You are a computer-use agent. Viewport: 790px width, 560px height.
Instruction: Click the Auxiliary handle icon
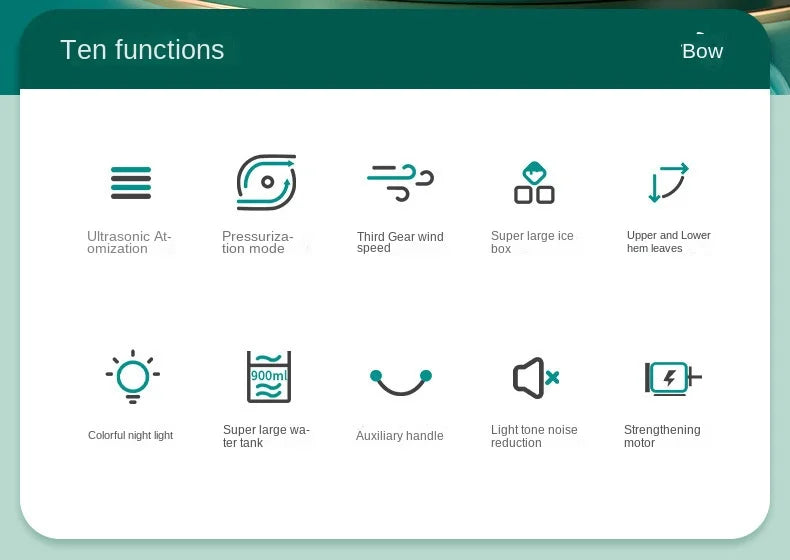400,382
